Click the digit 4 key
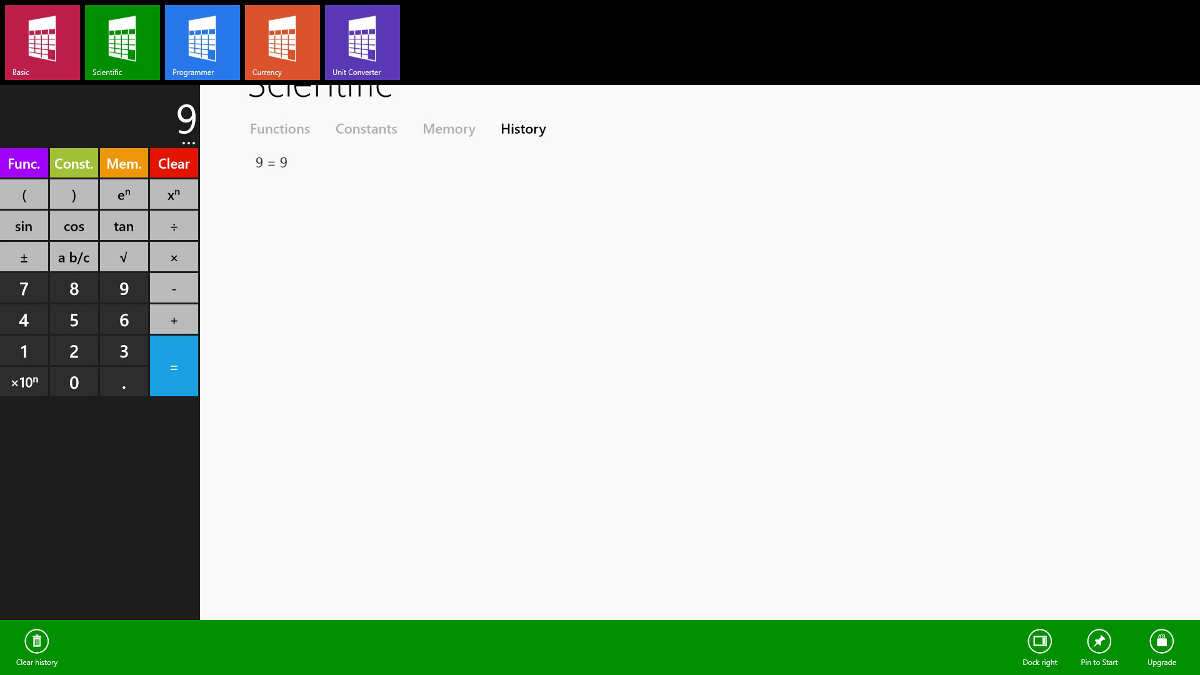 coord(24,320)
